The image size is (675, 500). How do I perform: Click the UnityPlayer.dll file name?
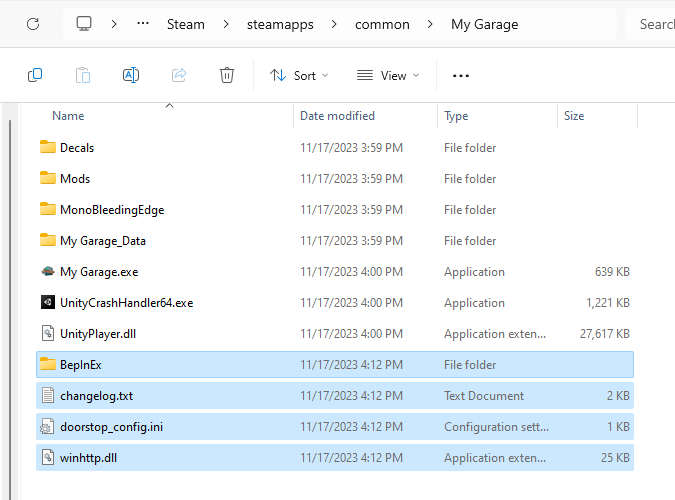(x=98, y=334)
